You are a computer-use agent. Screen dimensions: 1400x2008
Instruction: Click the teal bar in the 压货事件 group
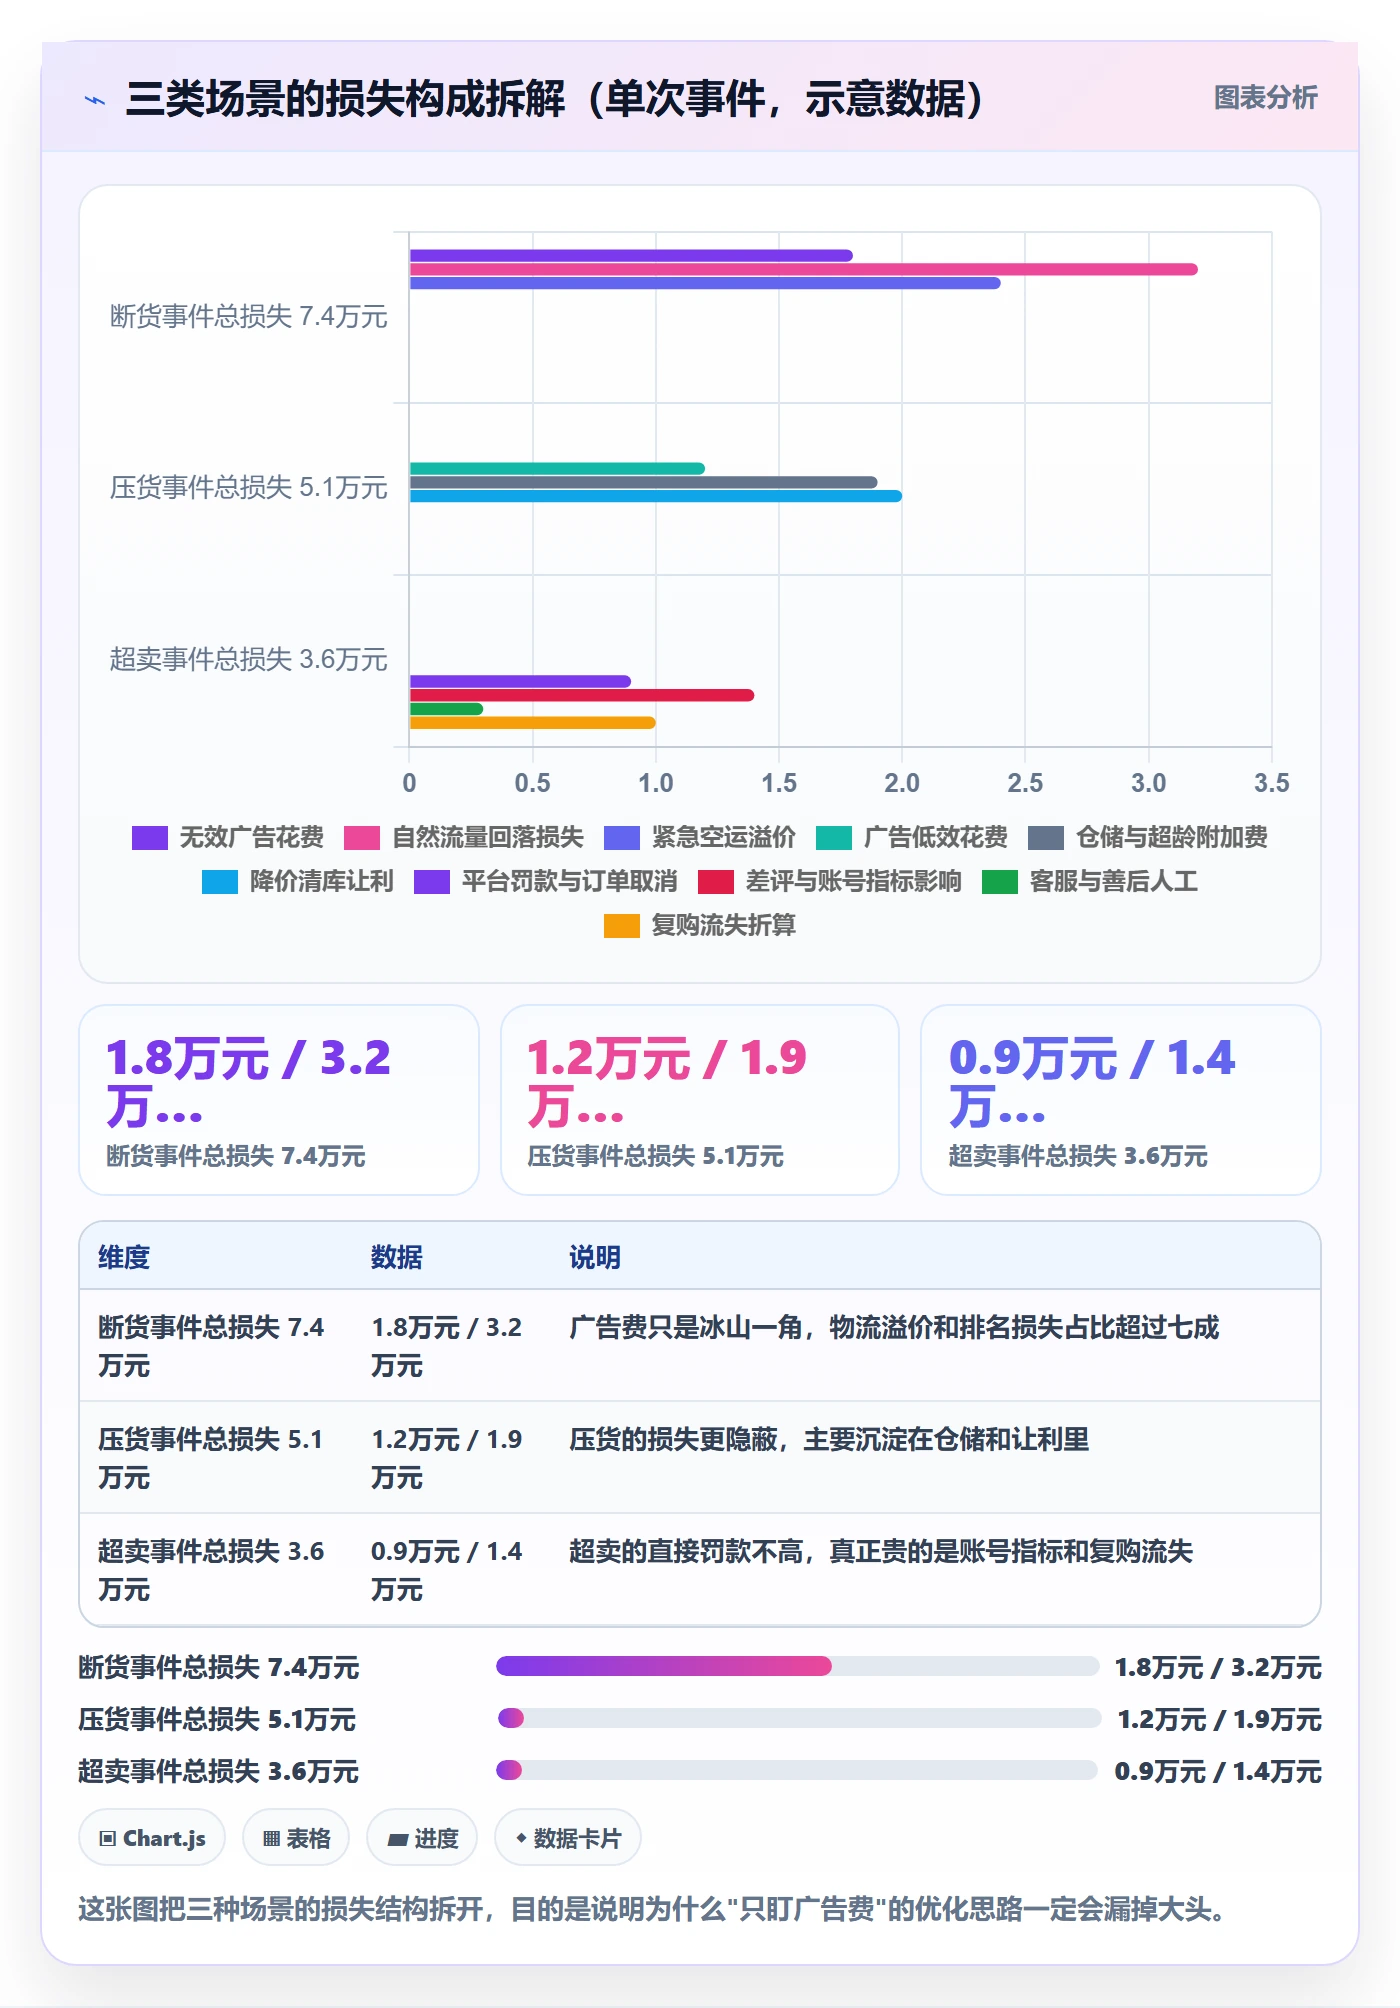(557, 468)
